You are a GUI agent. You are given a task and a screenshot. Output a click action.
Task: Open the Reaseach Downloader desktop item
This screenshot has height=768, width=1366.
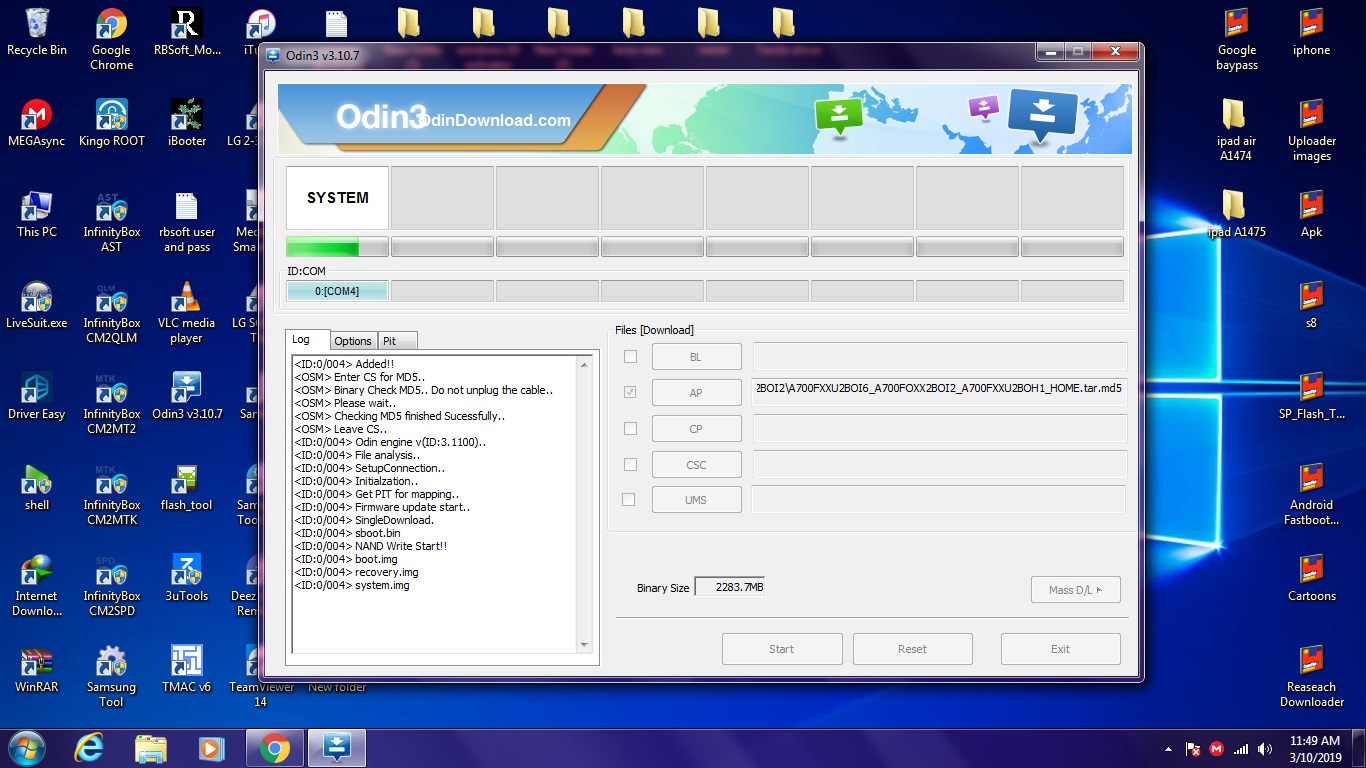pos(1311,677)
